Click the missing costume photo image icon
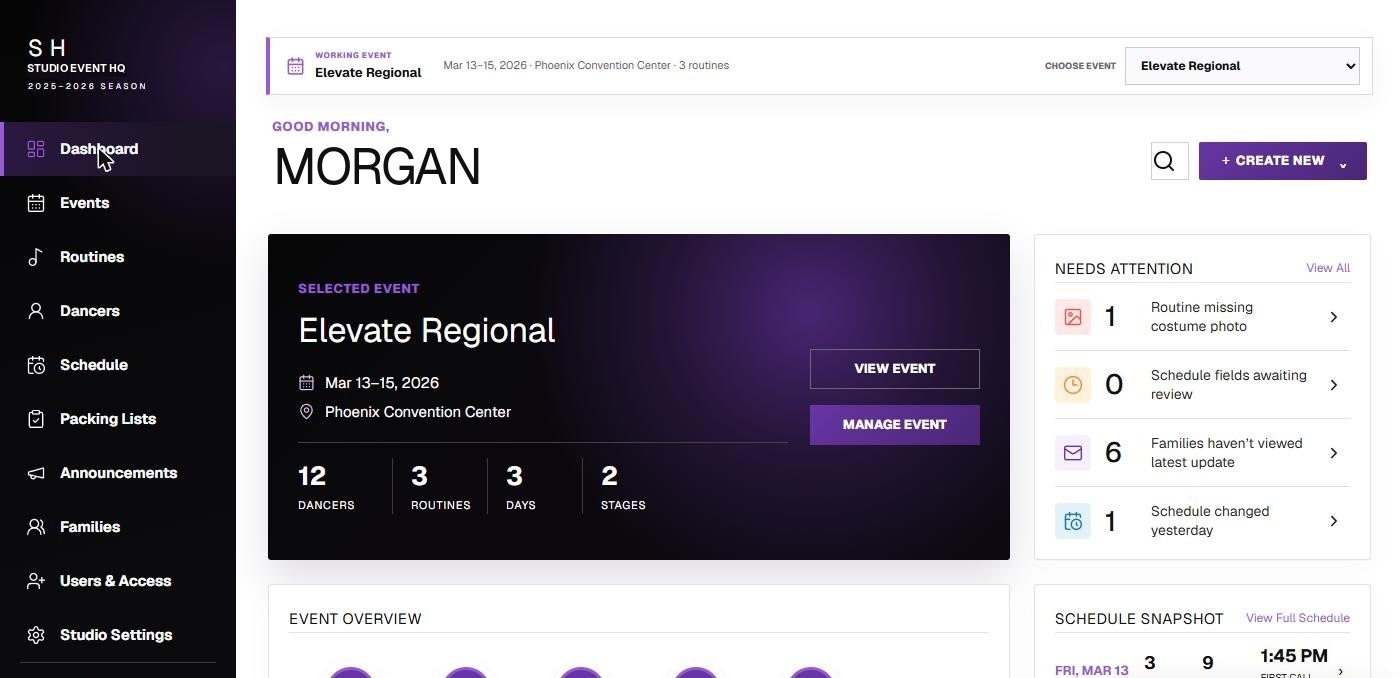The height and width of the screenshot is (678, 1400). point(1073,317)
